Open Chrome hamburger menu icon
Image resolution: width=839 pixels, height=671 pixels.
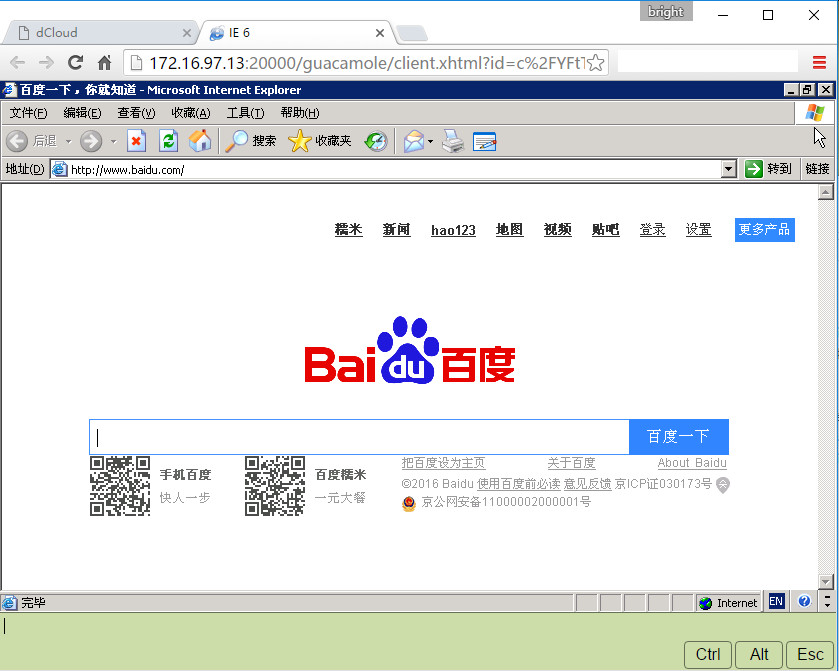click(x=819, y=63)
